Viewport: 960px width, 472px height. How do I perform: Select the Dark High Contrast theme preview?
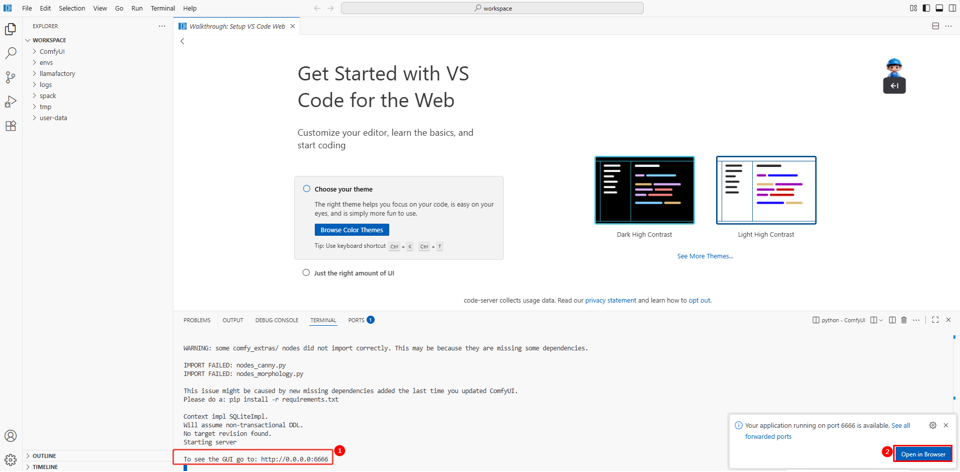[644, 190]
